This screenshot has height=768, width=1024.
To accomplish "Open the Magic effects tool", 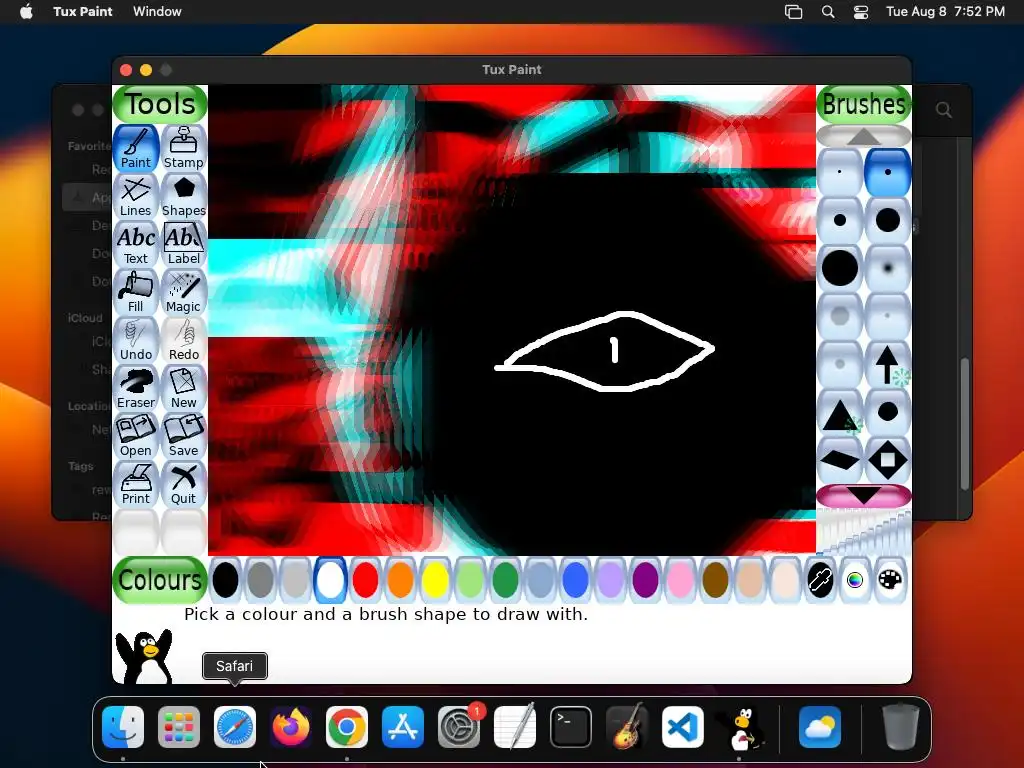I will (184, 292).
